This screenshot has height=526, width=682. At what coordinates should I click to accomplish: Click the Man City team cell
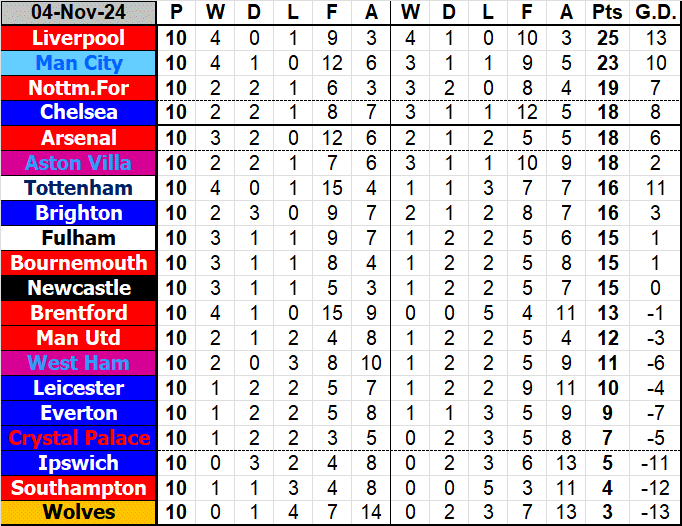(79, 63)
